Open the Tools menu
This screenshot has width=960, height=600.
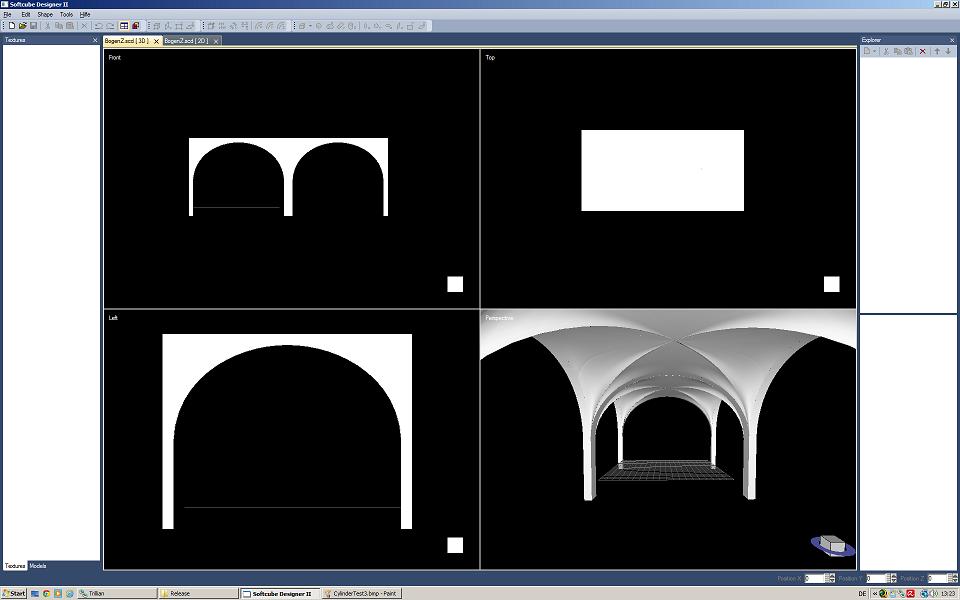point(66,15)
